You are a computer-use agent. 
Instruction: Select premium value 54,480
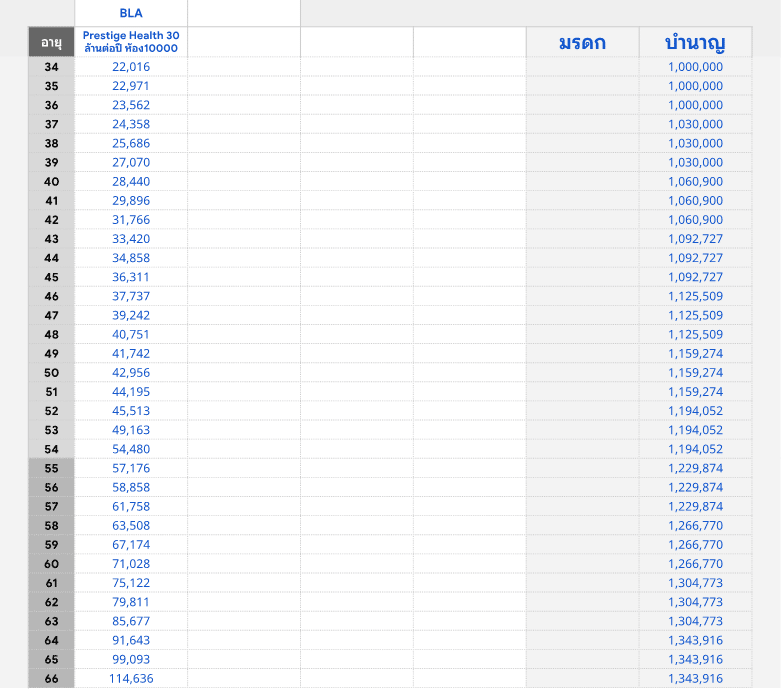(x=131, y=449)
